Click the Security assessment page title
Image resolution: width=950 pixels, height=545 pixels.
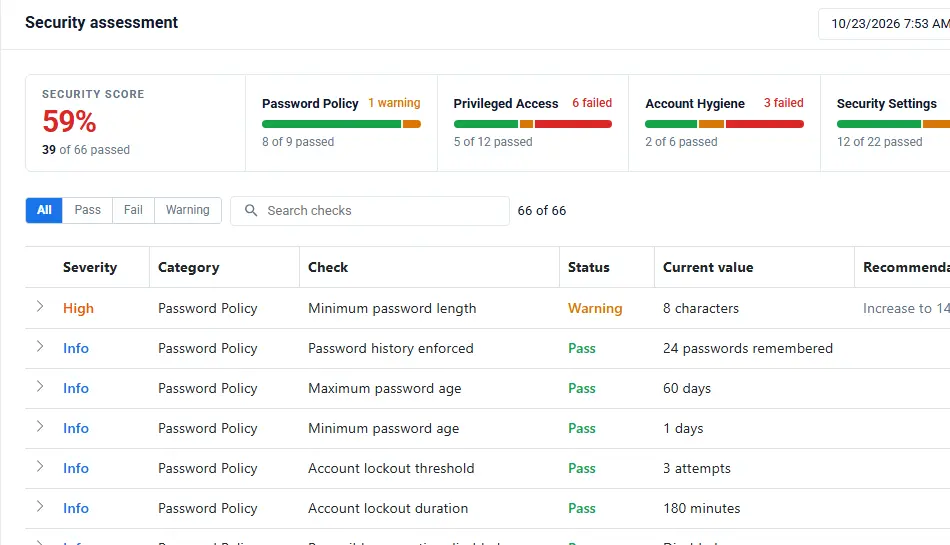[x=101, y=22]
